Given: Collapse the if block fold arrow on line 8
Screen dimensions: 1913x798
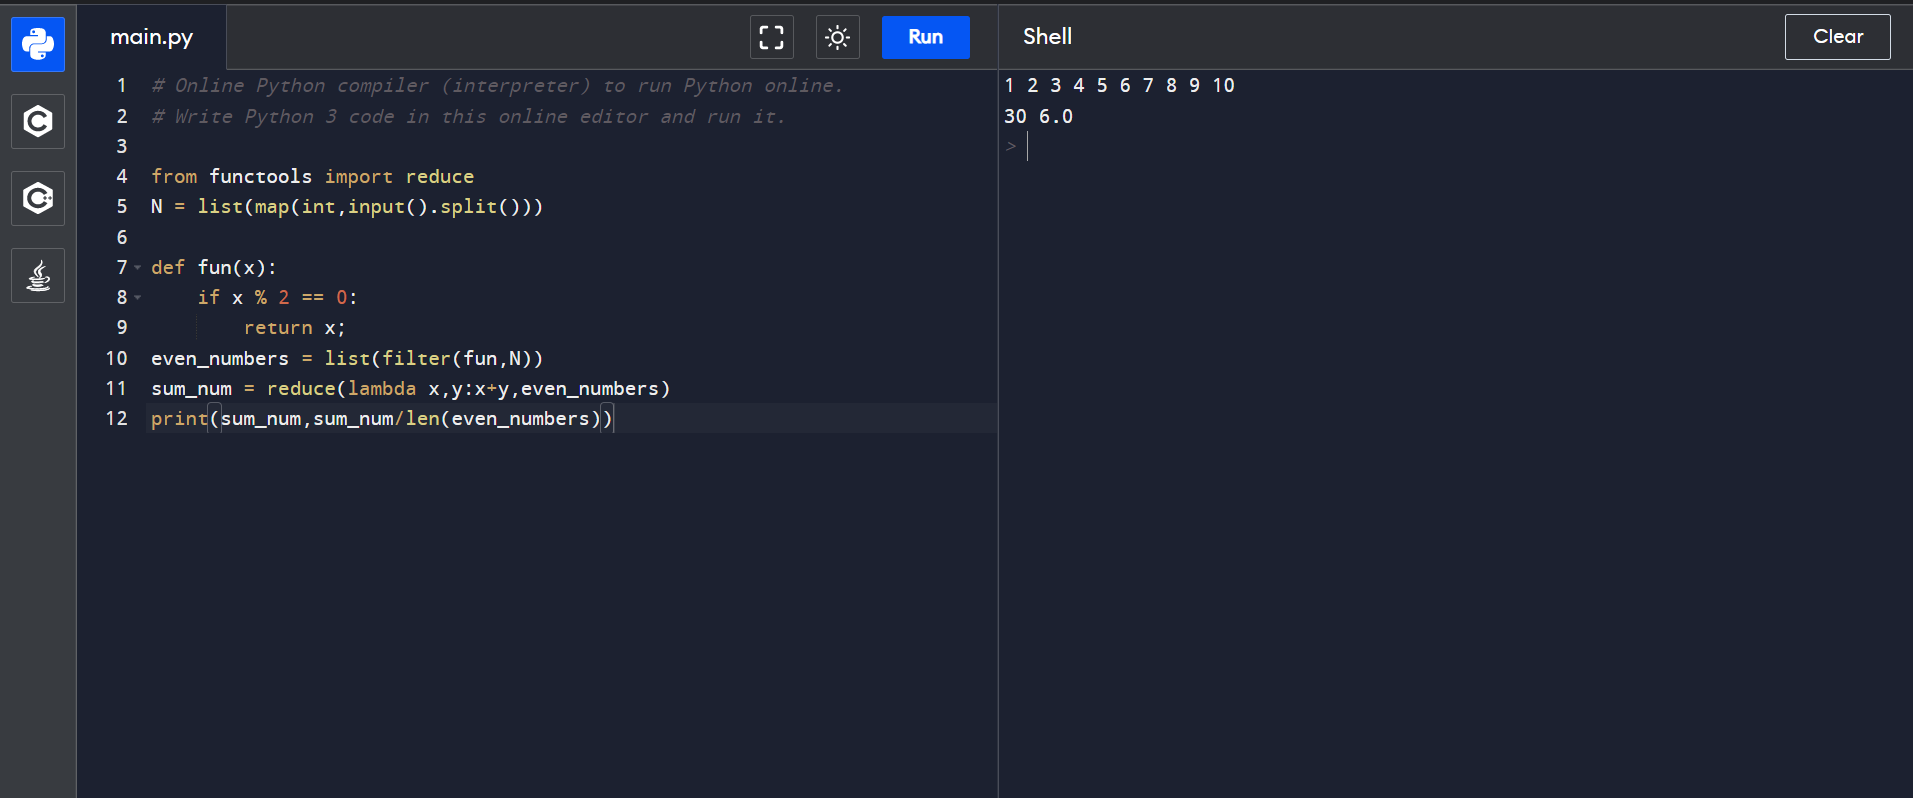Looking at the screenshot, I should pyautogui.click(x=138, y=298).
